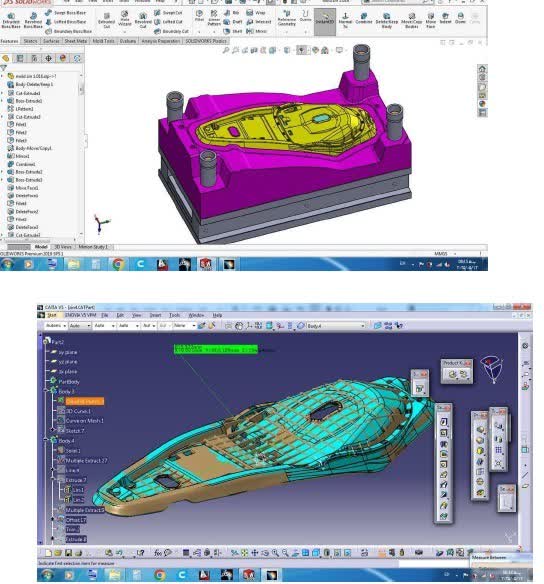Click the filter funnel above SolidWorks tree
The image size is (544, 584).
coord(4,68)
